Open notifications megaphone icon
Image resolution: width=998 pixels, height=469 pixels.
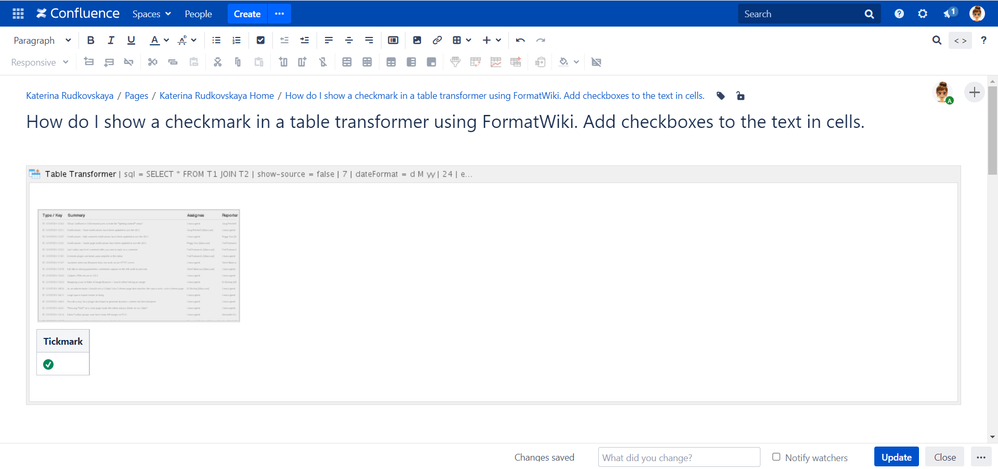(950, 13)
